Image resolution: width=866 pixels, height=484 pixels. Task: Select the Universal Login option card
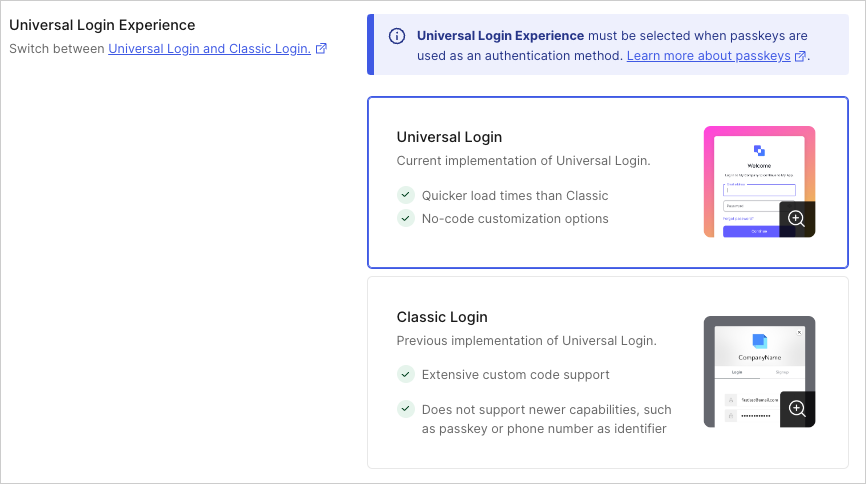608,182
